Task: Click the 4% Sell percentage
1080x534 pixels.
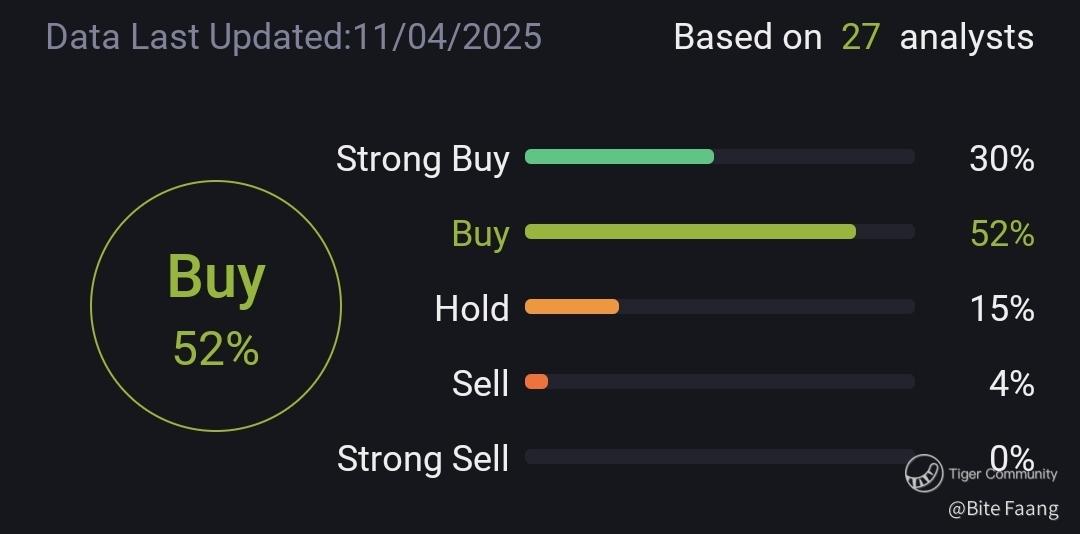Action: tap(1012, 384)
